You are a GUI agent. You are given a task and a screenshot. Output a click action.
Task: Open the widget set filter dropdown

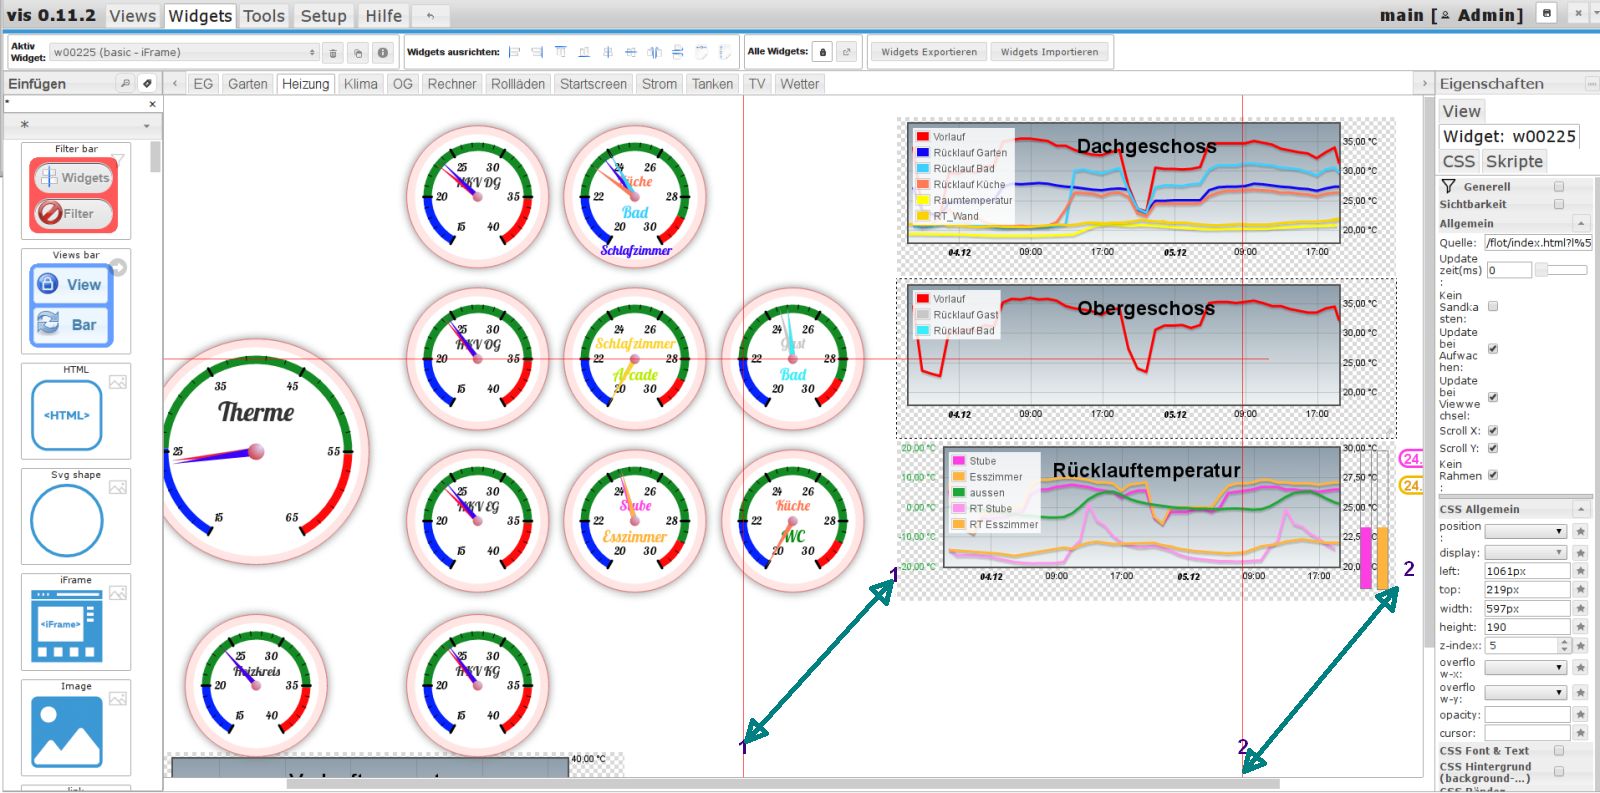(x=84, y=125)
